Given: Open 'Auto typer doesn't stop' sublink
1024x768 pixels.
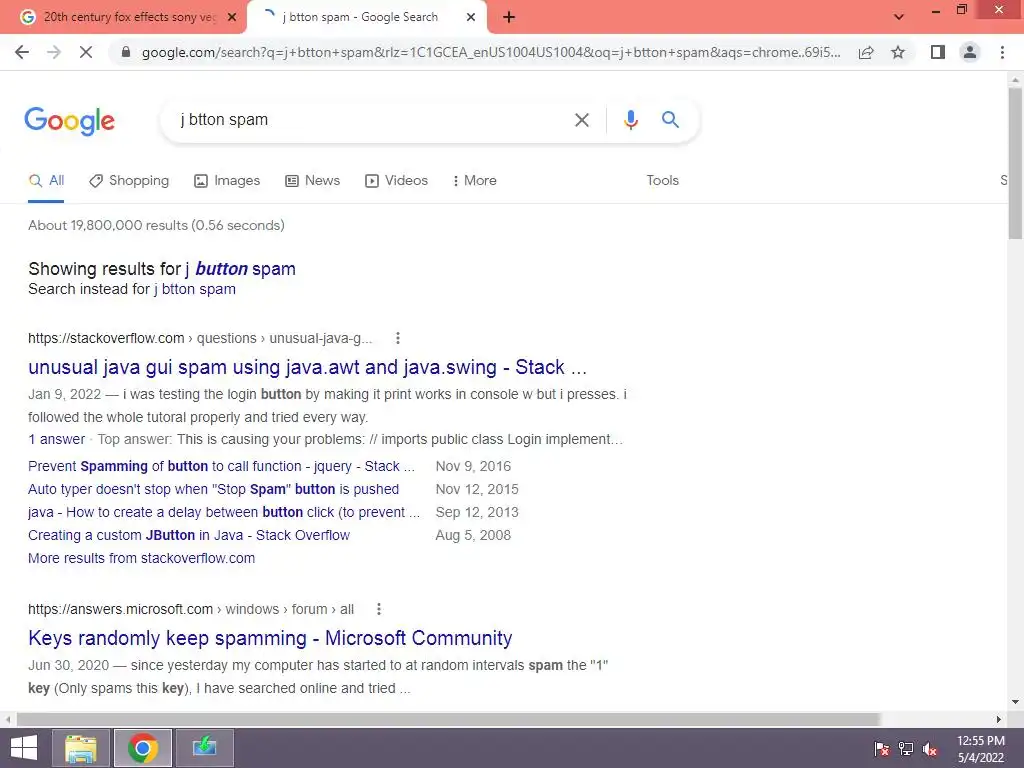Looking at the screenshot, I should click(214, 489).
